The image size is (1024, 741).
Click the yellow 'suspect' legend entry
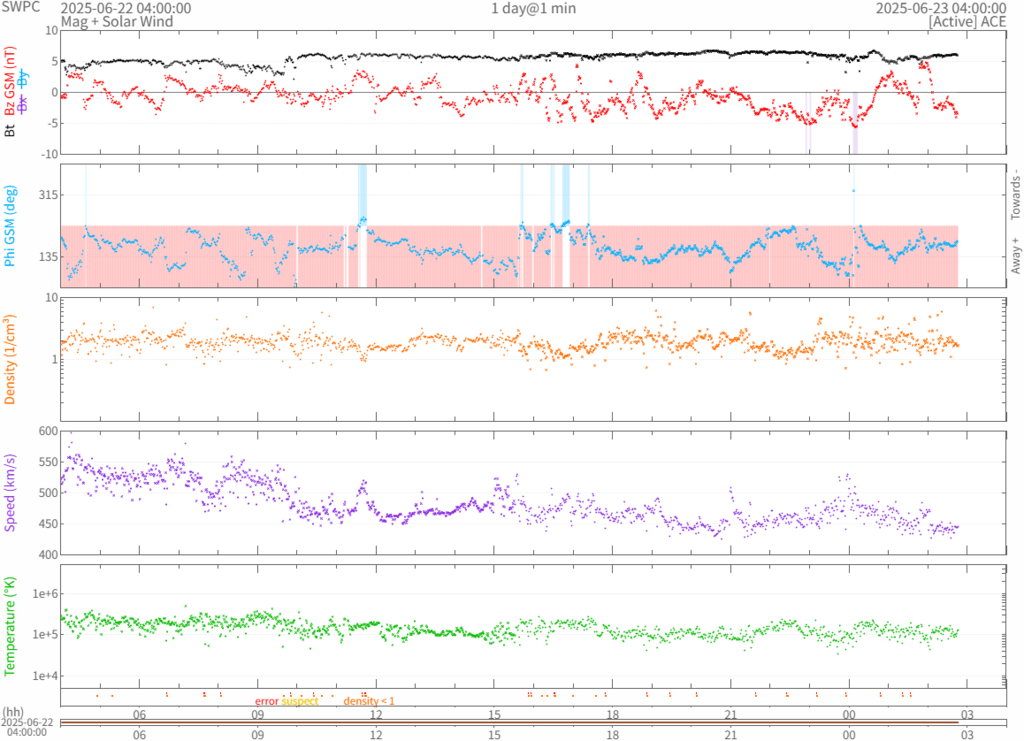click(x=300, y=702)
